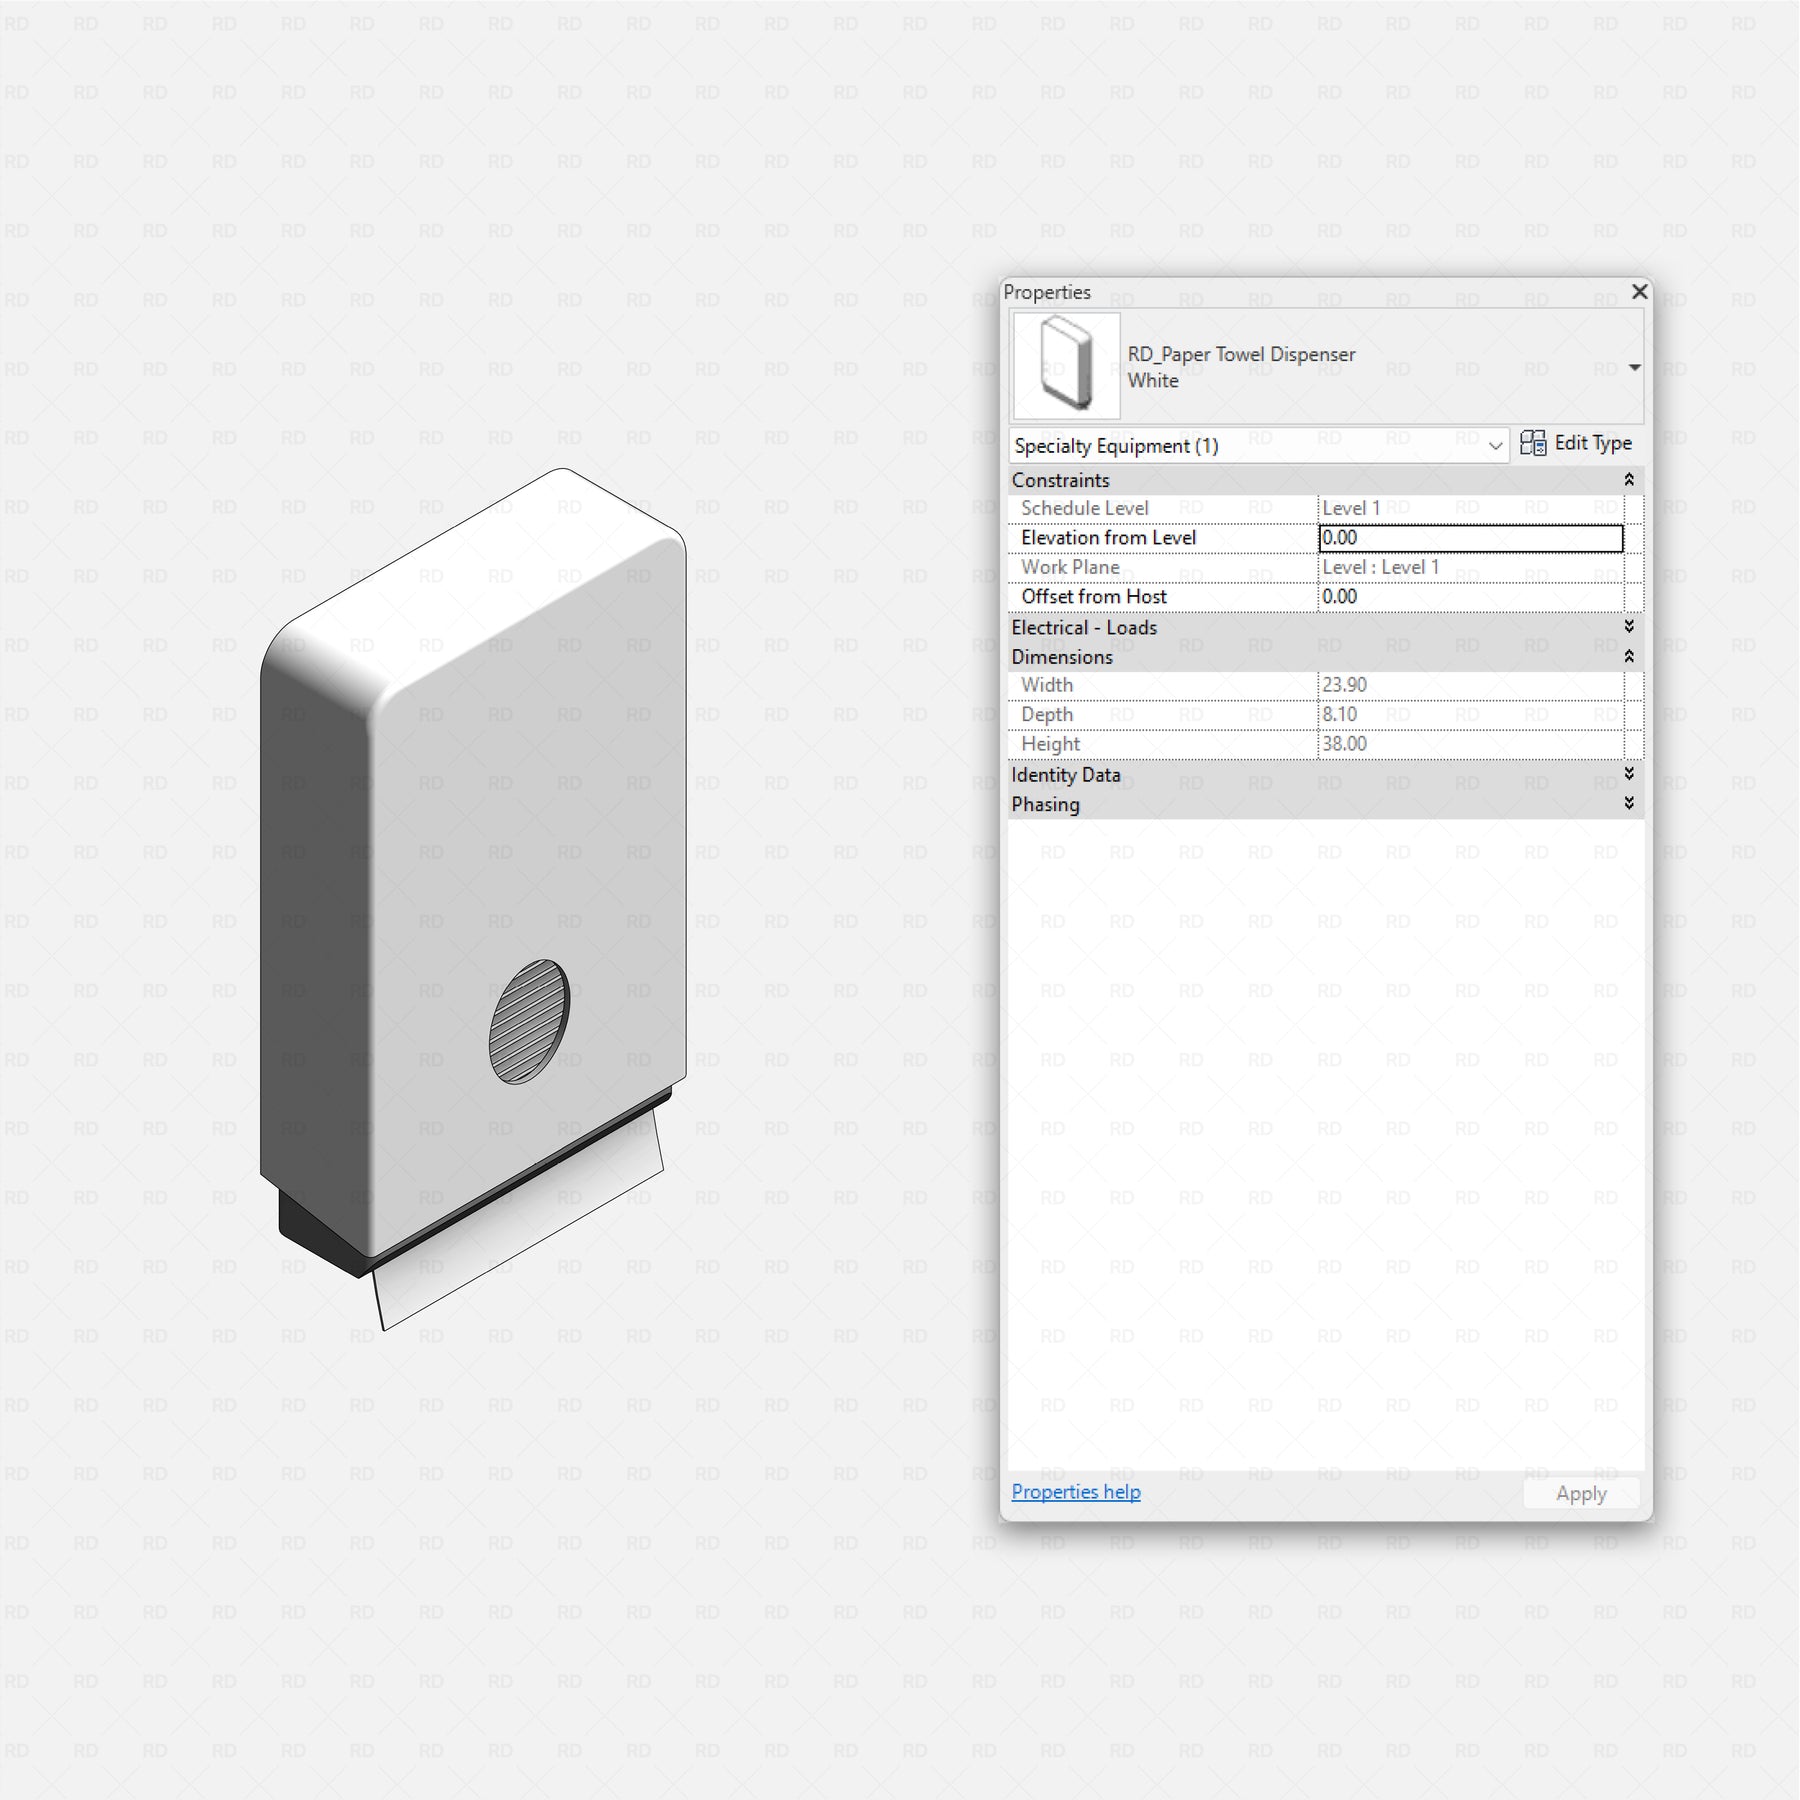This screenshot has height=1800, width=1800.
Task: Expand the Identity Data section
Action: pos(1629,774)
